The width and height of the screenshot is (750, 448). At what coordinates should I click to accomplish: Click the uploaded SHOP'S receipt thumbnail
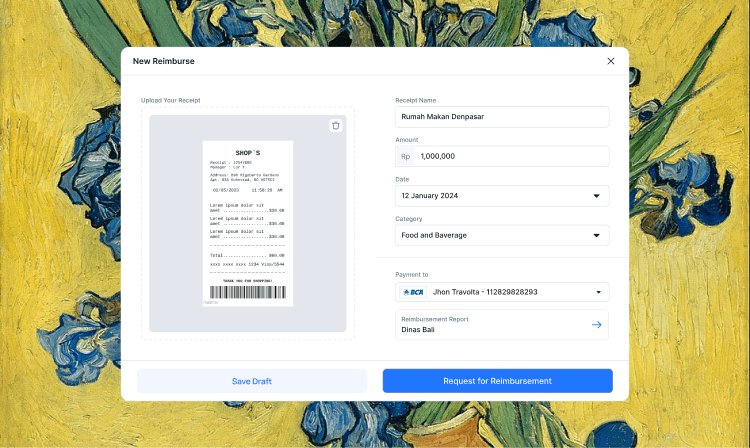coord(247,222)
